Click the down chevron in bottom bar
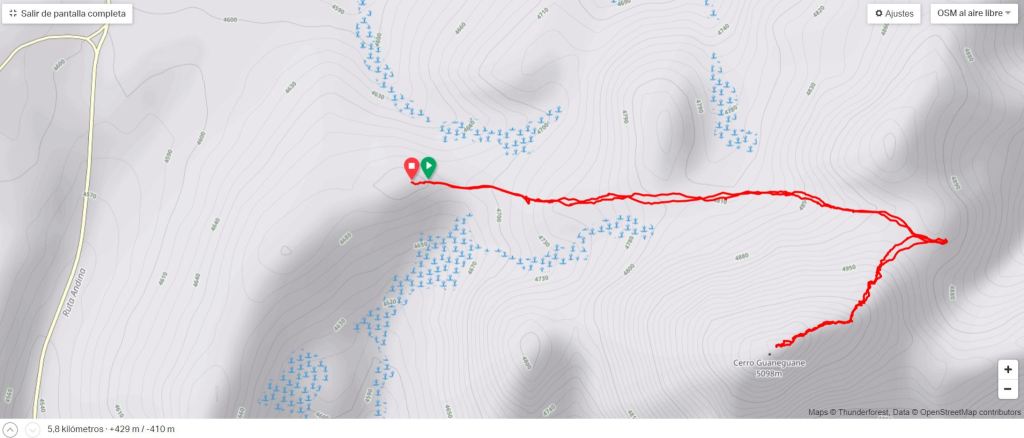 coord(31,430)
